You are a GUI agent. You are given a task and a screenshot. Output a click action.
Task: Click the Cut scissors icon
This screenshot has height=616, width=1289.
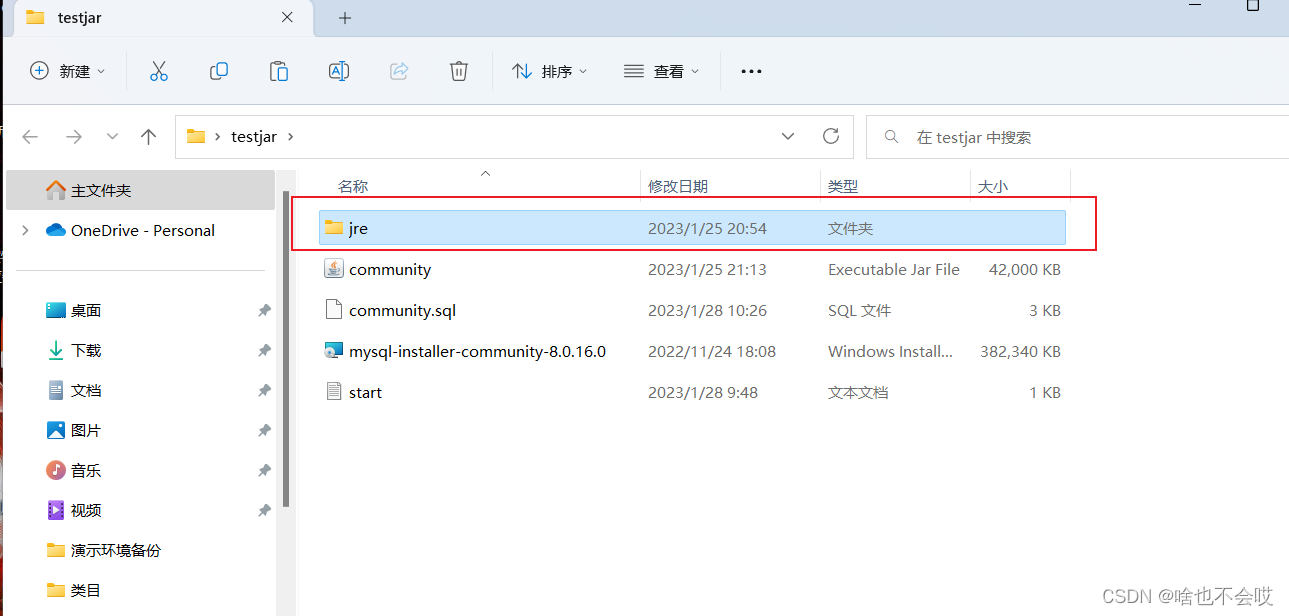pos(159,71)
